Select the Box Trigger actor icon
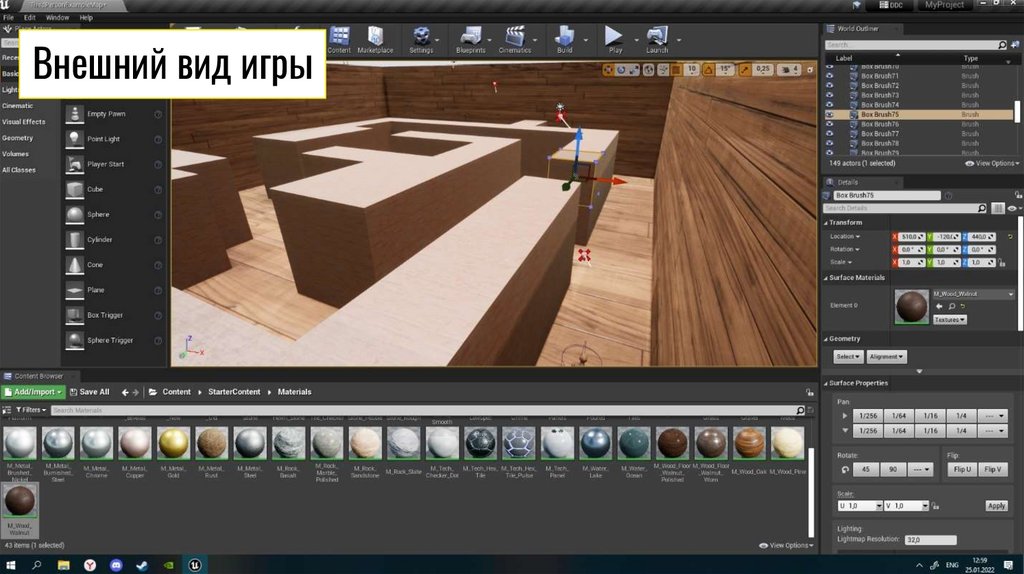This screenshot has width=1024, height=574. (76, 315)
